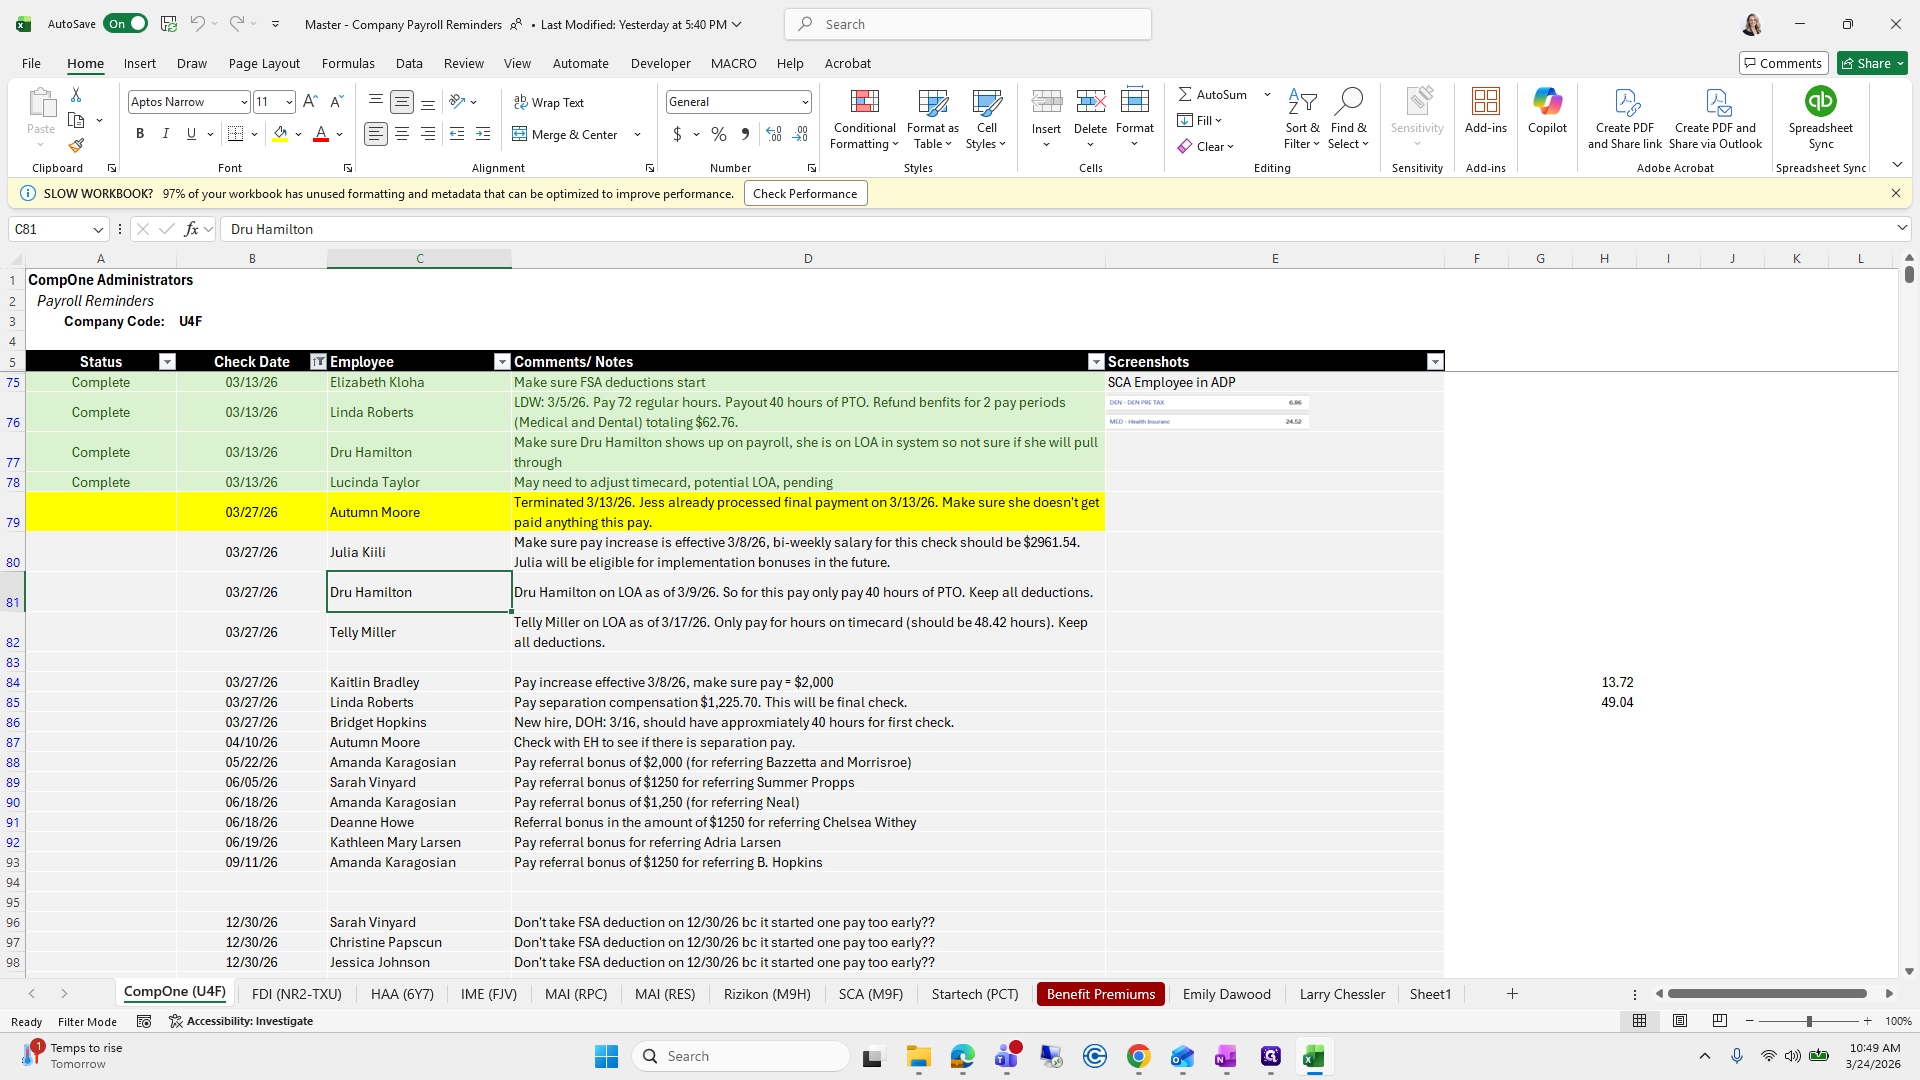
Task: Click the Decrease Decimal icon
Action: tap(801, 134)
